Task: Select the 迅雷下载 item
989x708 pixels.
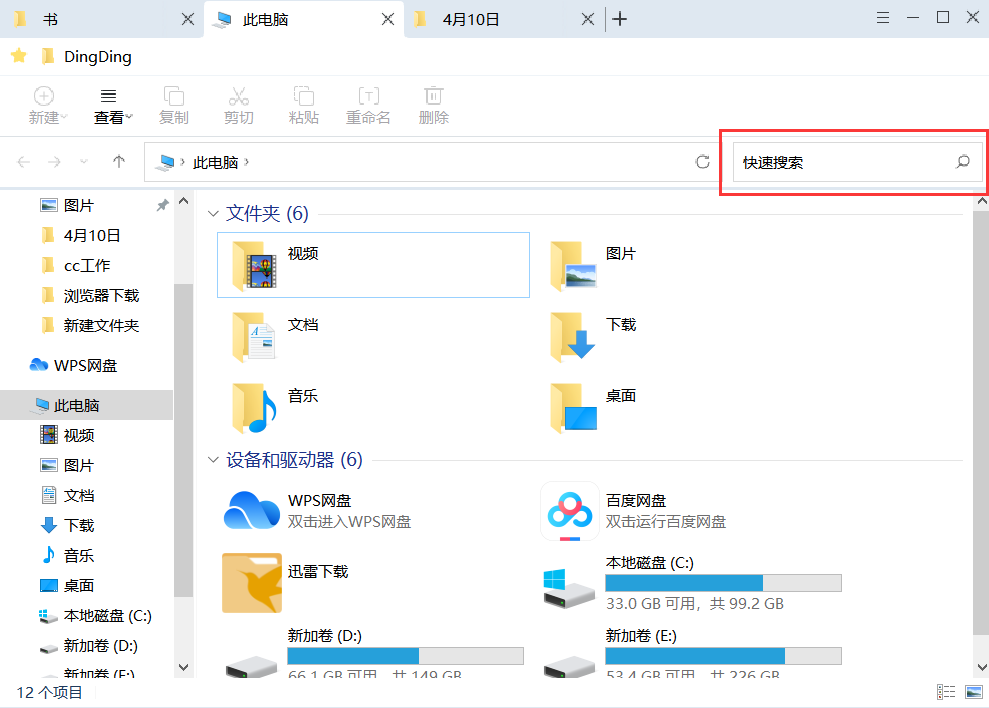Action: tap(285, 582)
